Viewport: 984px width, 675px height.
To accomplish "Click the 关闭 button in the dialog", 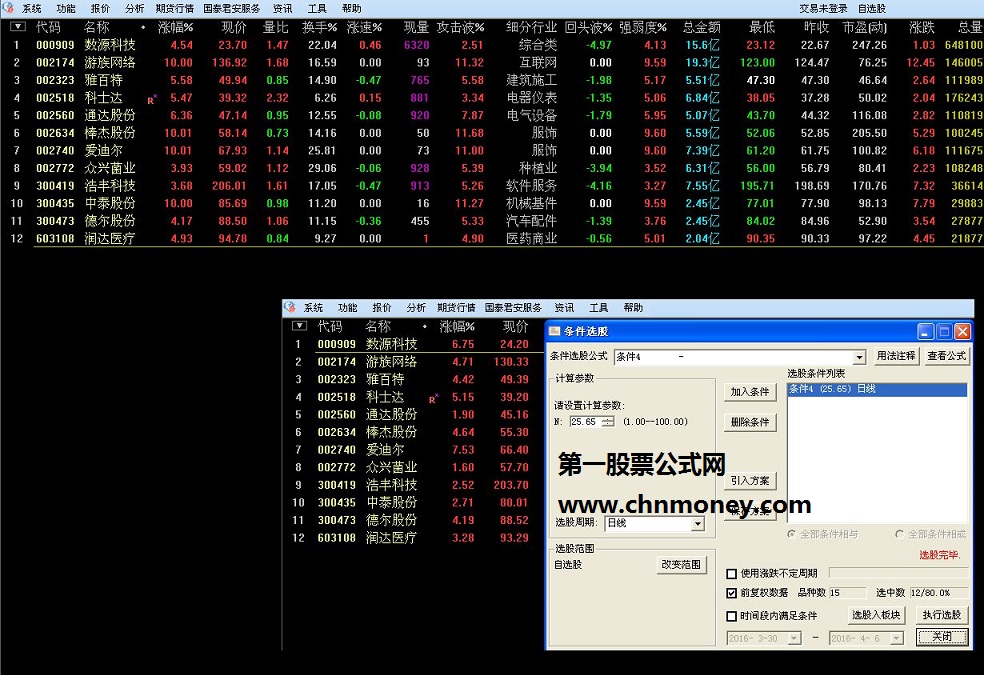I will click(x=941, y=637).
